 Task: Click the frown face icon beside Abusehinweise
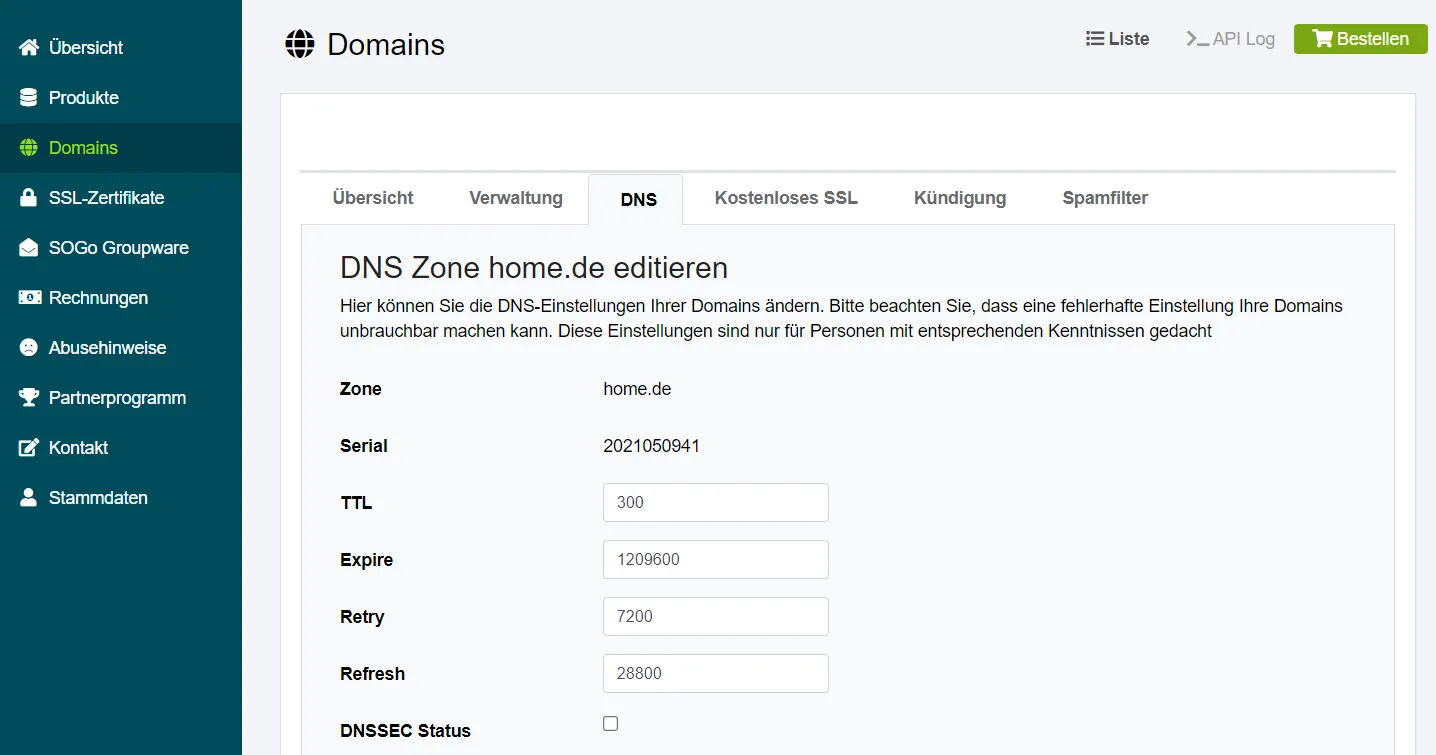pyautogui.click(x=29, y=347)
